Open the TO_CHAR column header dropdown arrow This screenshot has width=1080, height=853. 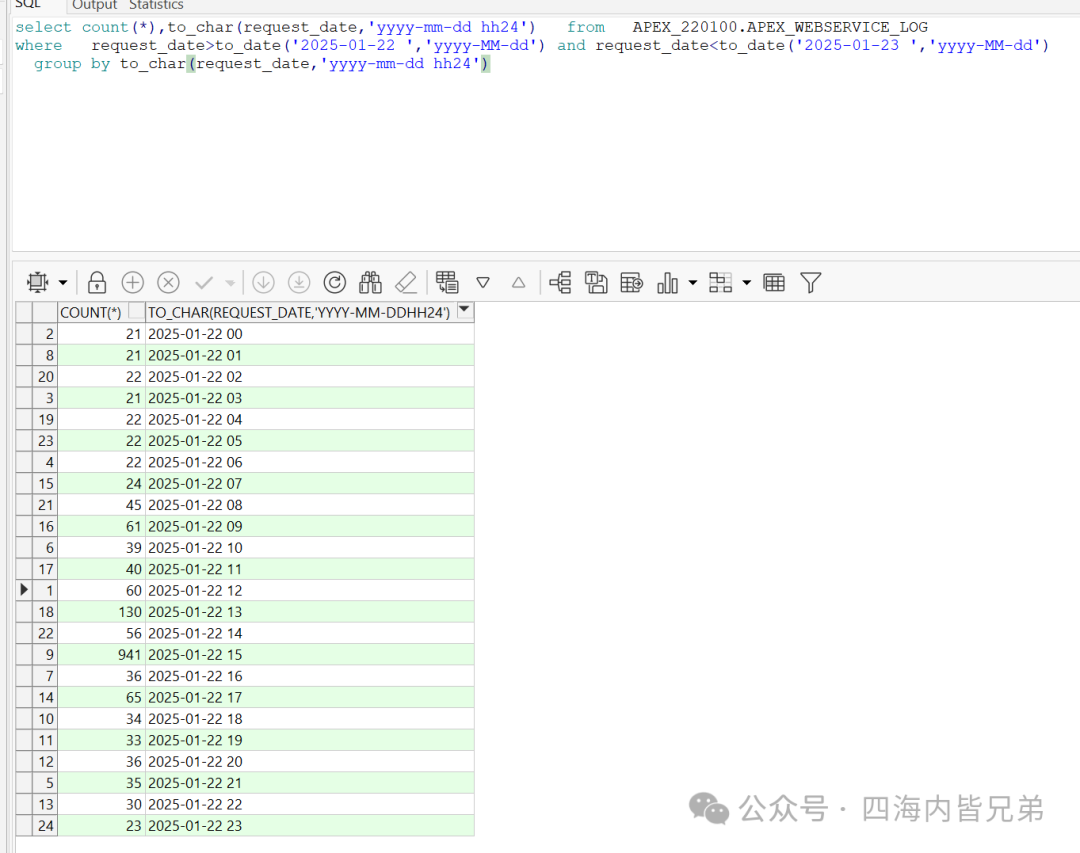[465, 310]
